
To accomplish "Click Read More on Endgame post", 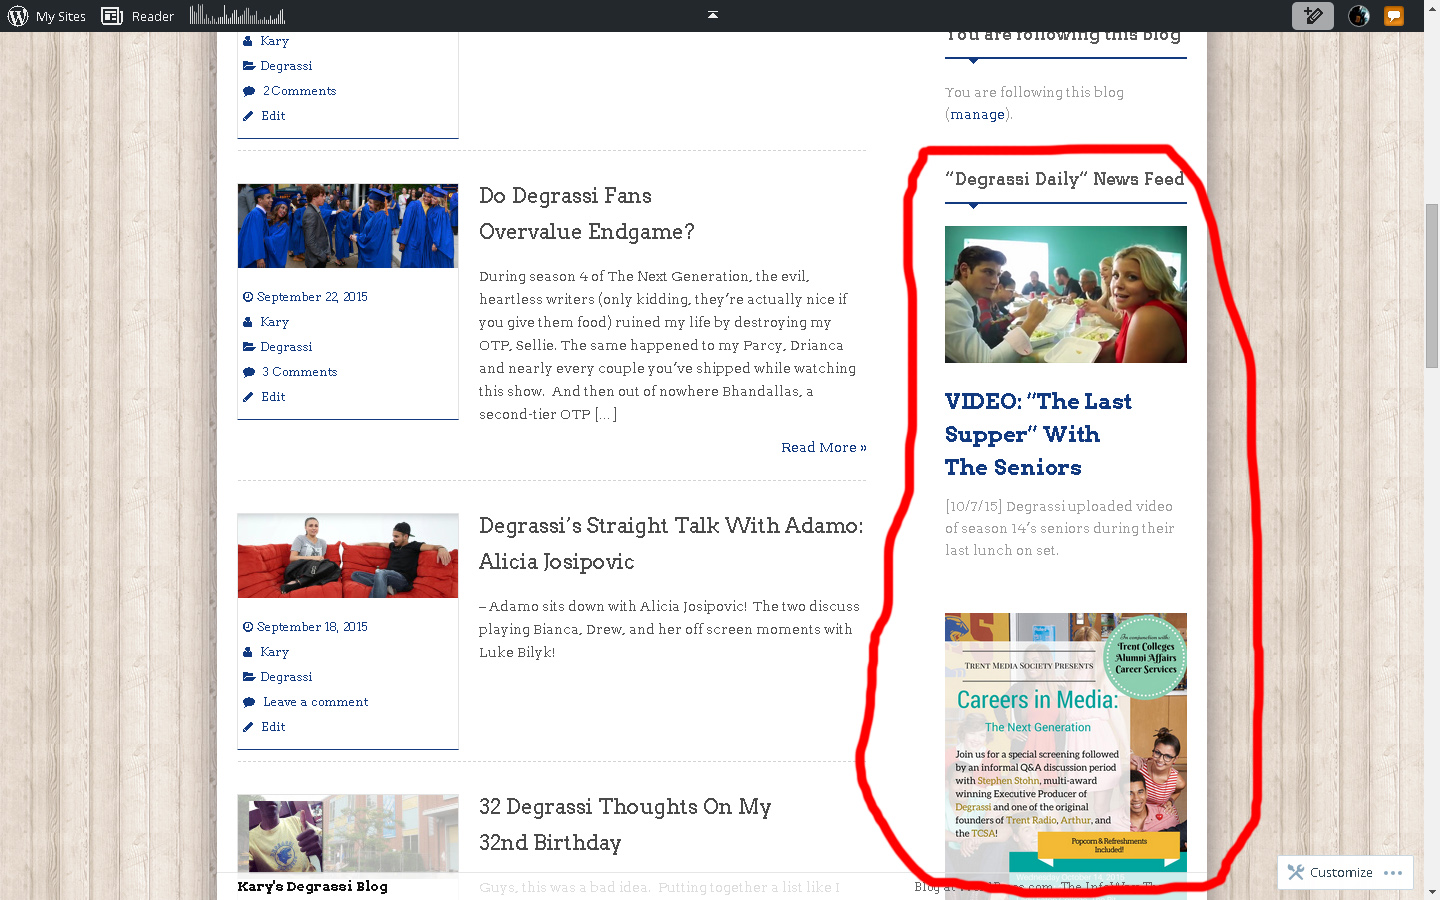I will coord(823,447).
